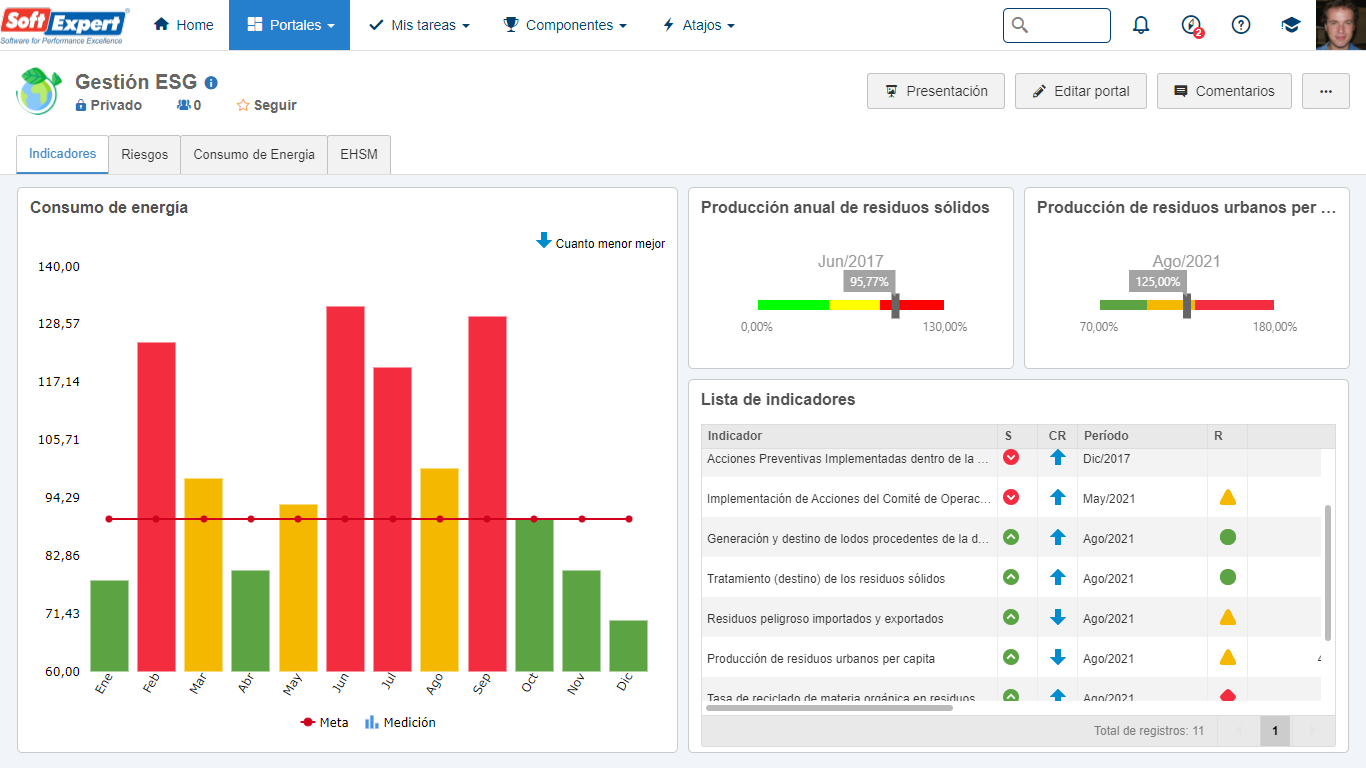Screen dimensions: 1366x768
Task: Toggle the Seguir star to follow portal
Action: click(x=266, y=105)
